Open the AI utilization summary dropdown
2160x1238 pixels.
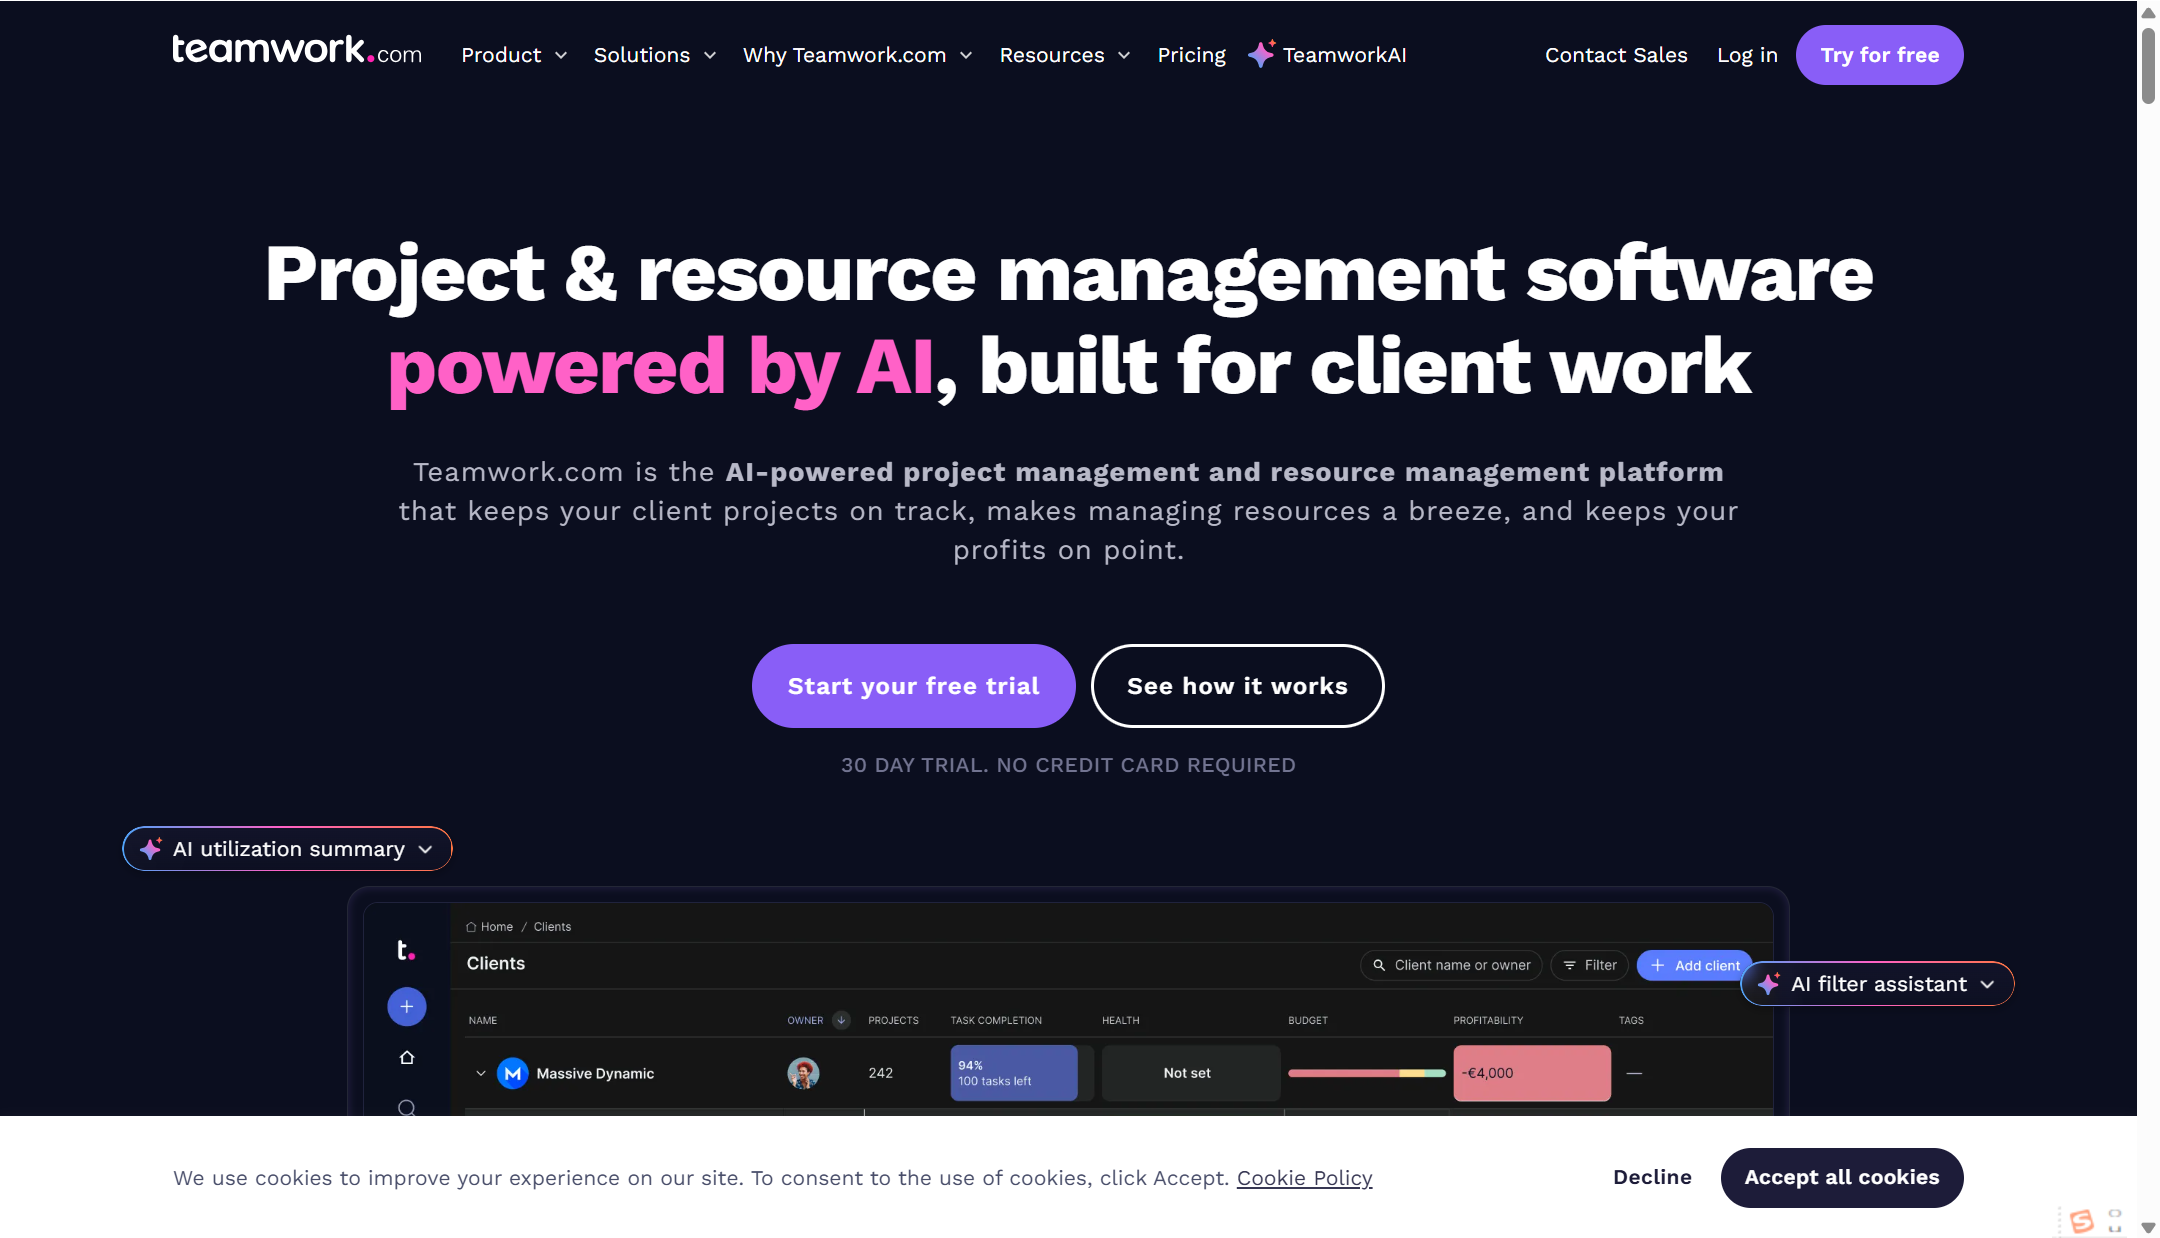[287, 849]
